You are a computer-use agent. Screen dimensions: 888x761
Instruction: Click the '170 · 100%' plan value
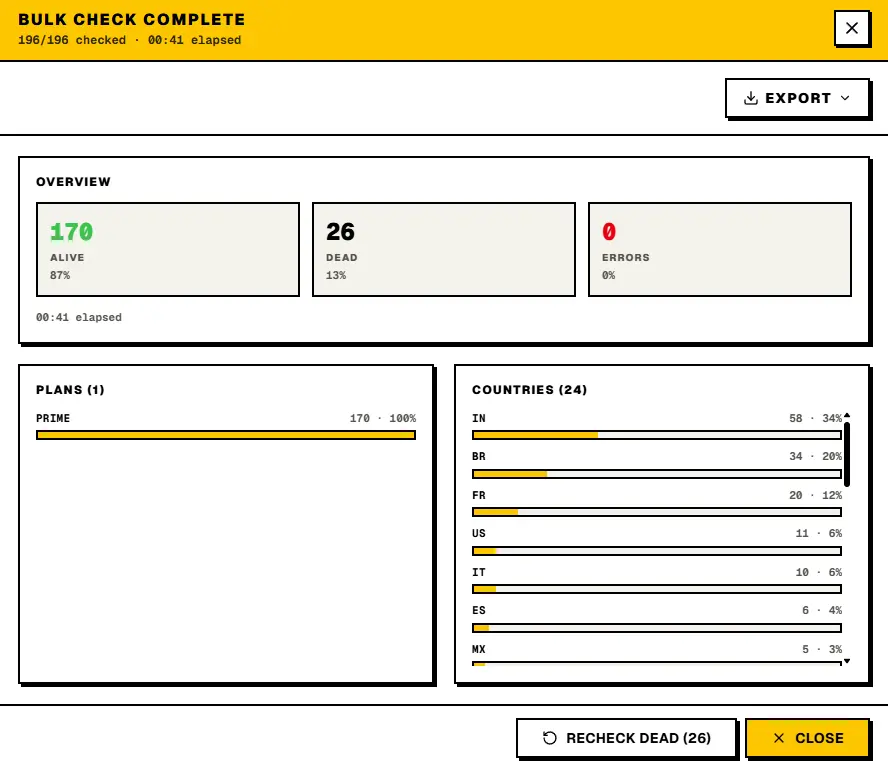coord(383,418)
